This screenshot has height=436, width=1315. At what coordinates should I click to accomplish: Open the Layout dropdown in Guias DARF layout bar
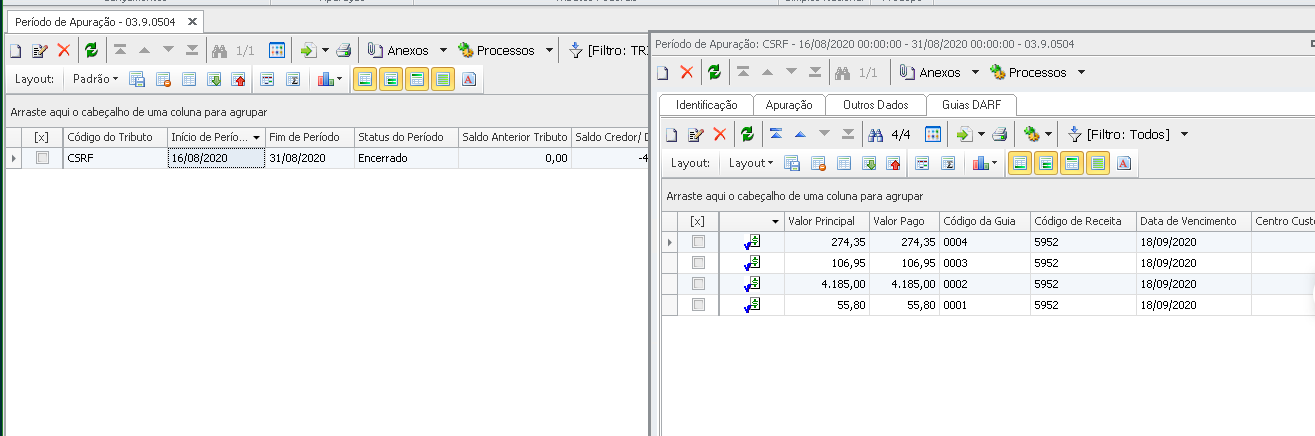[751, 163]
